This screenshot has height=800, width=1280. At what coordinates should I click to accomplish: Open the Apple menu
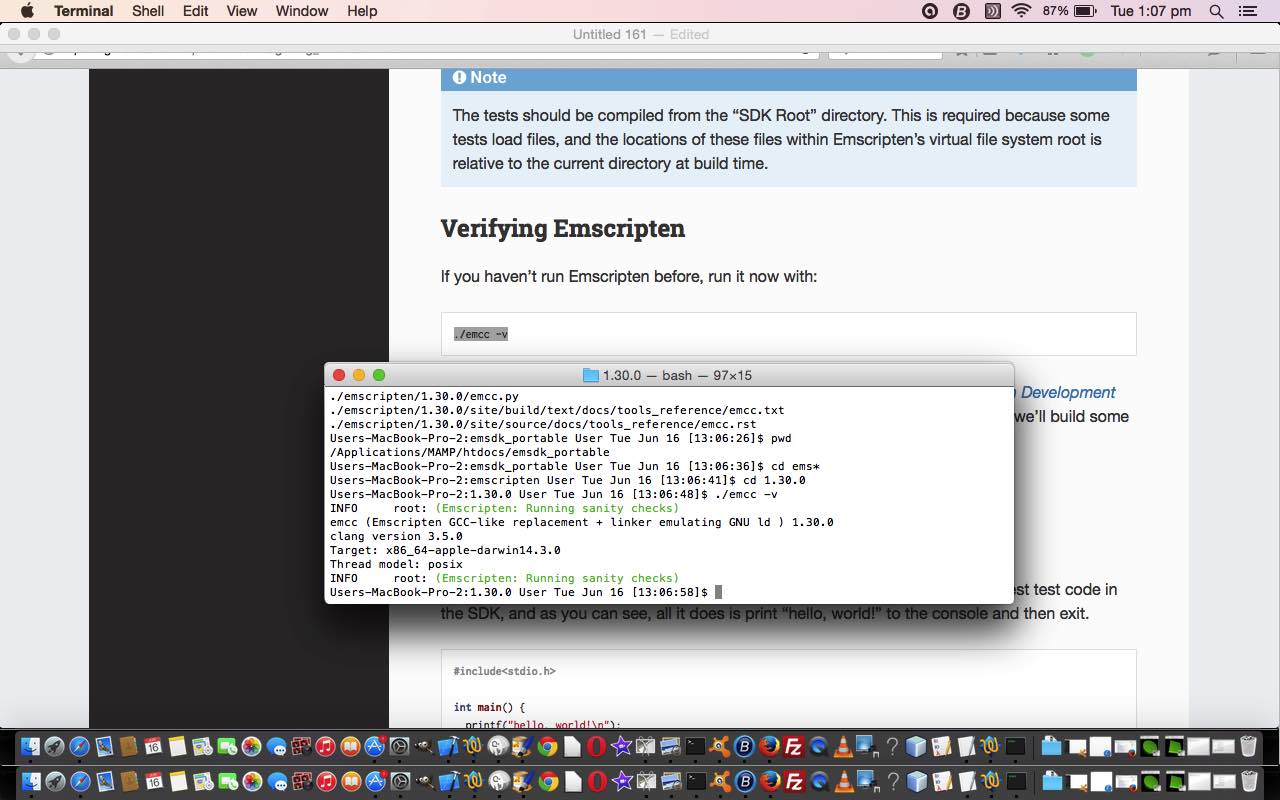pos(27,11)
